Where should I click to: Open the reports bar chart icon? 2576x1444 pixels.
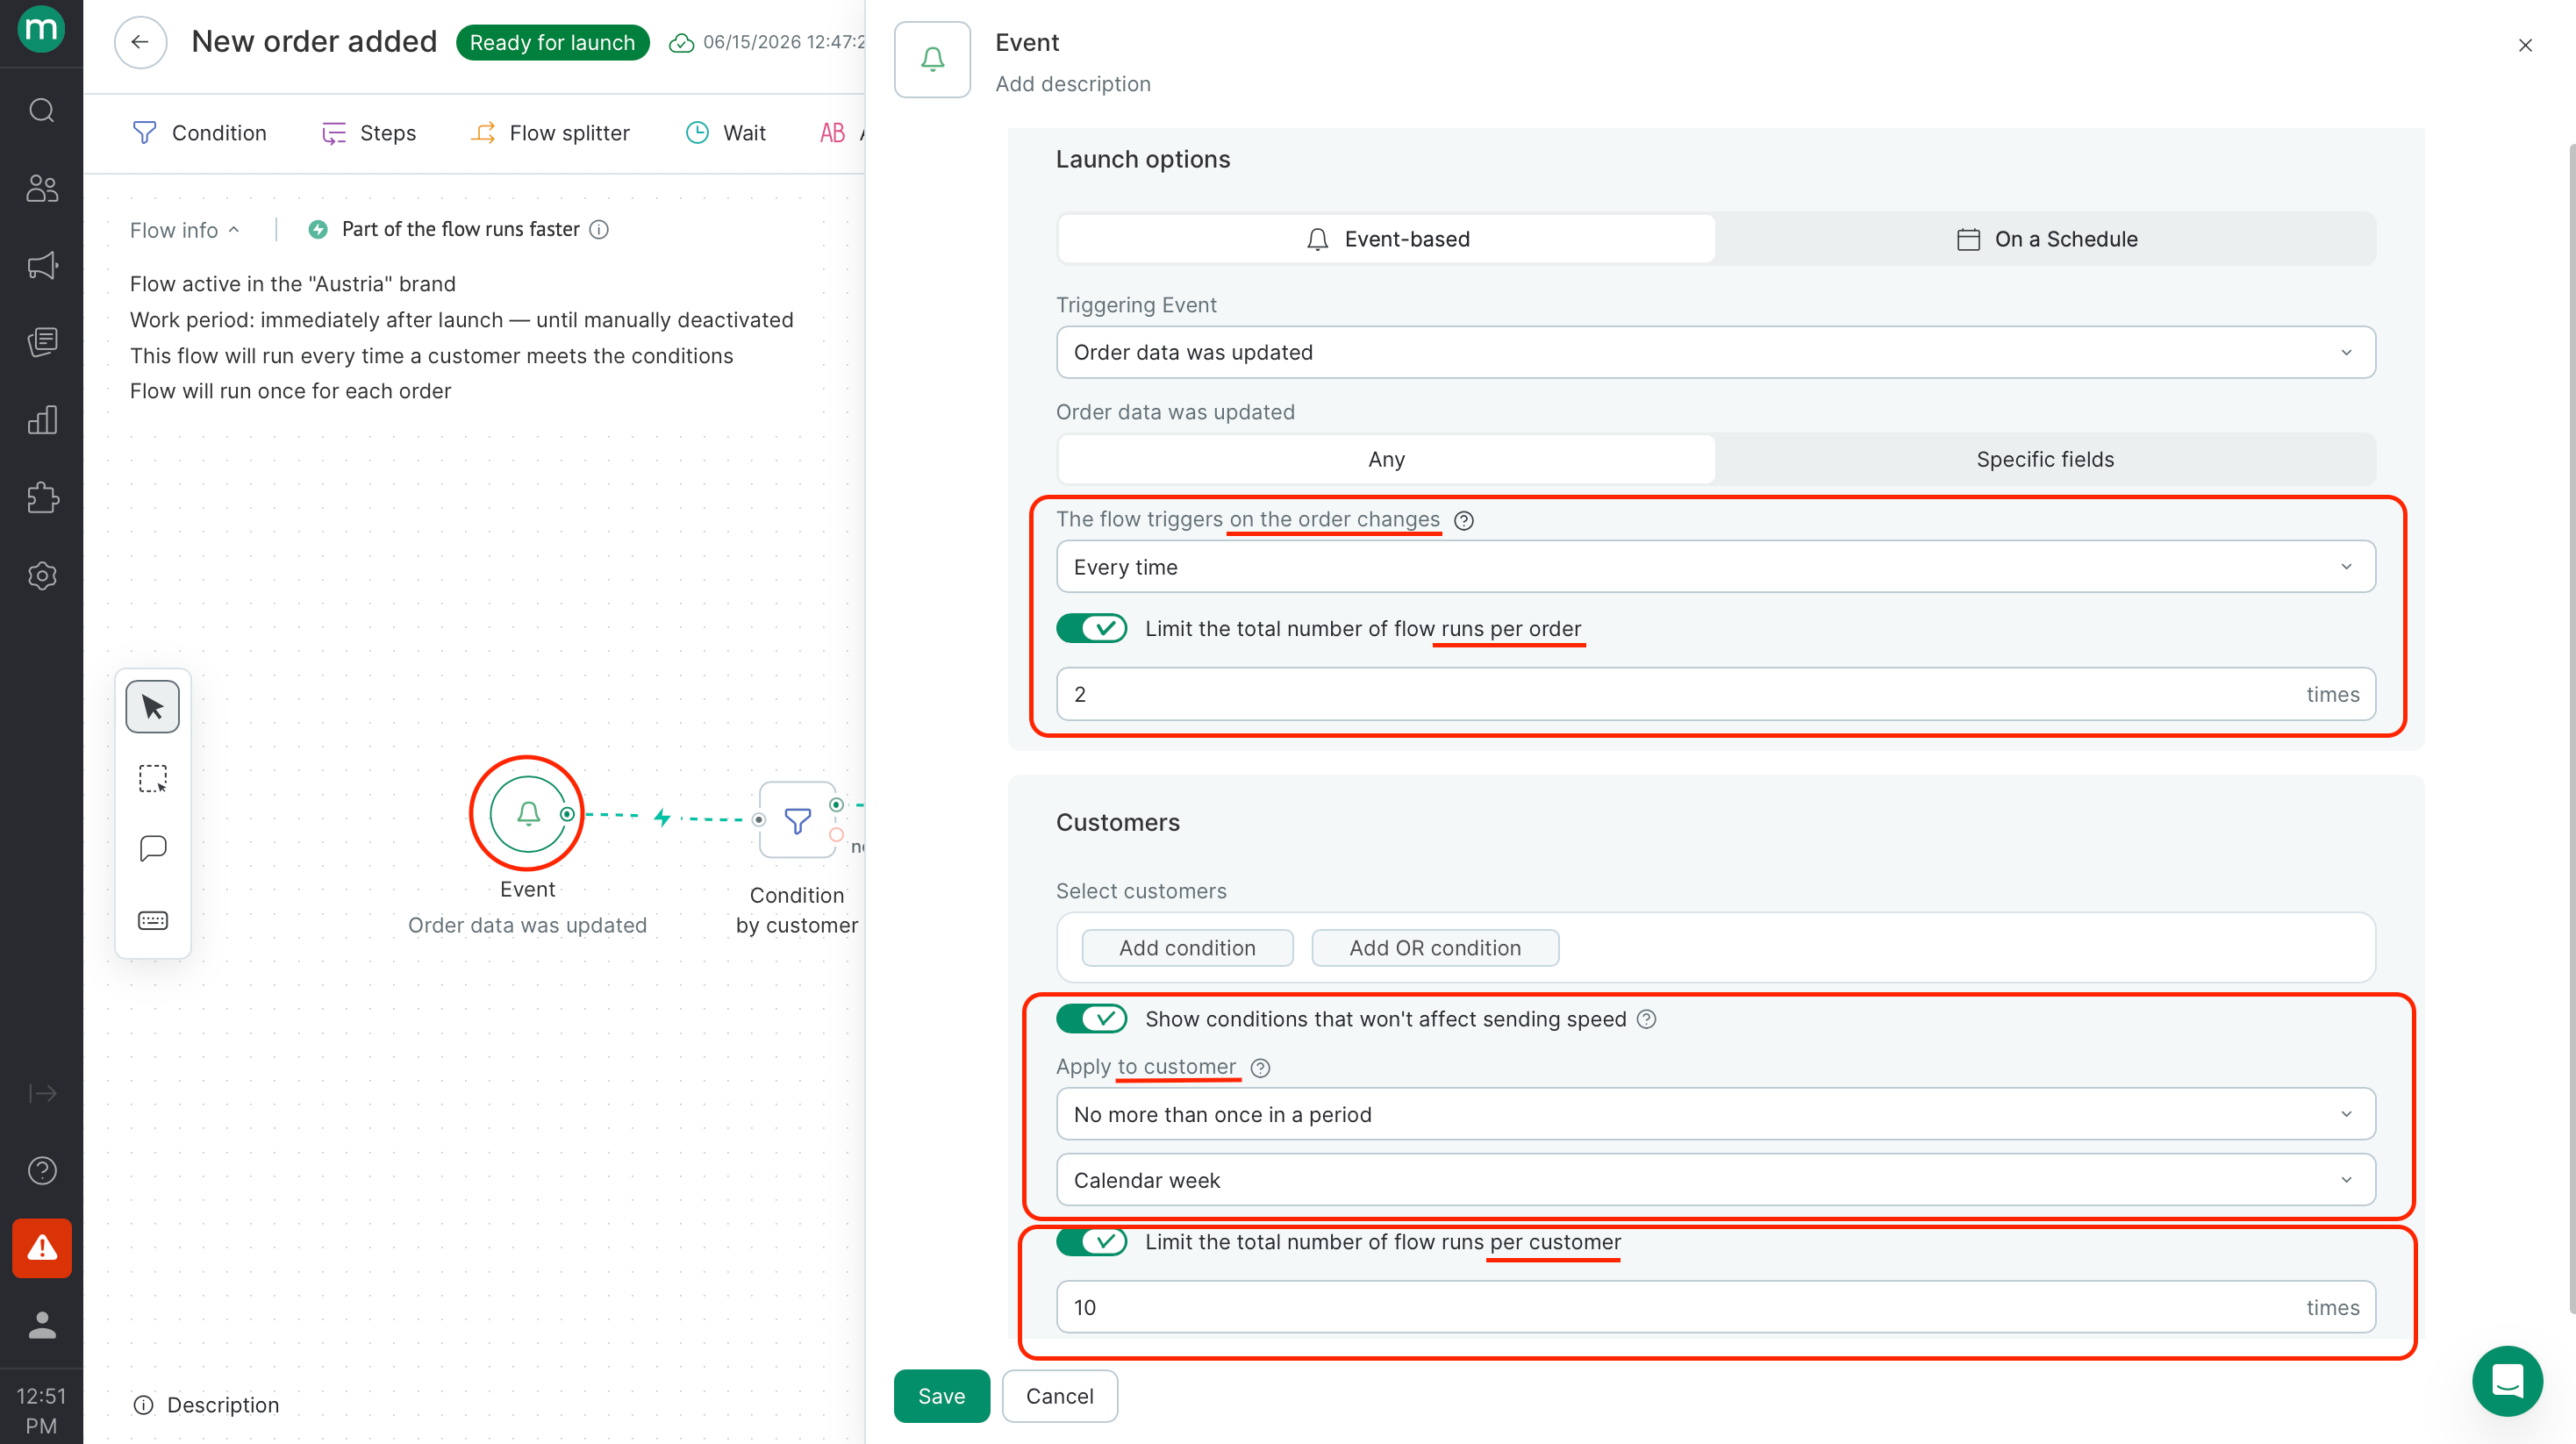[41, 420]
